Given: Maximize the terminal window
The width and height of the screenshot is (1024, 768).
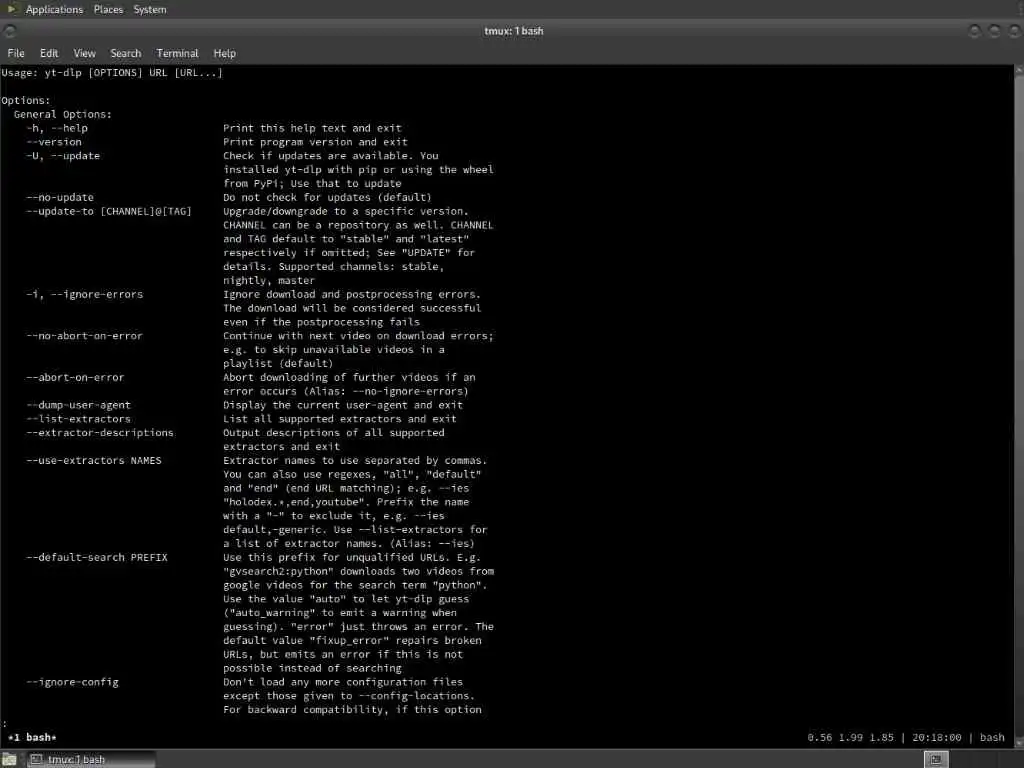Looking at the screenshot, I should (x=995, y=31).
